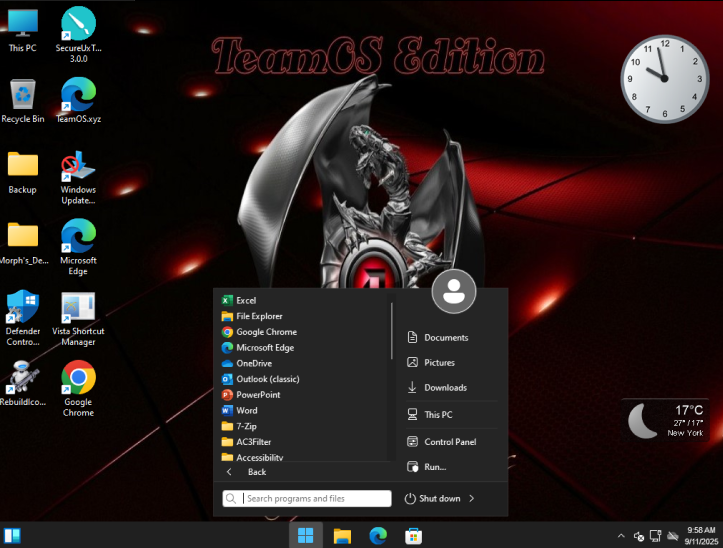723x548 pixels.
Task: Open the taskbar date and time
Action: point(701,536)
